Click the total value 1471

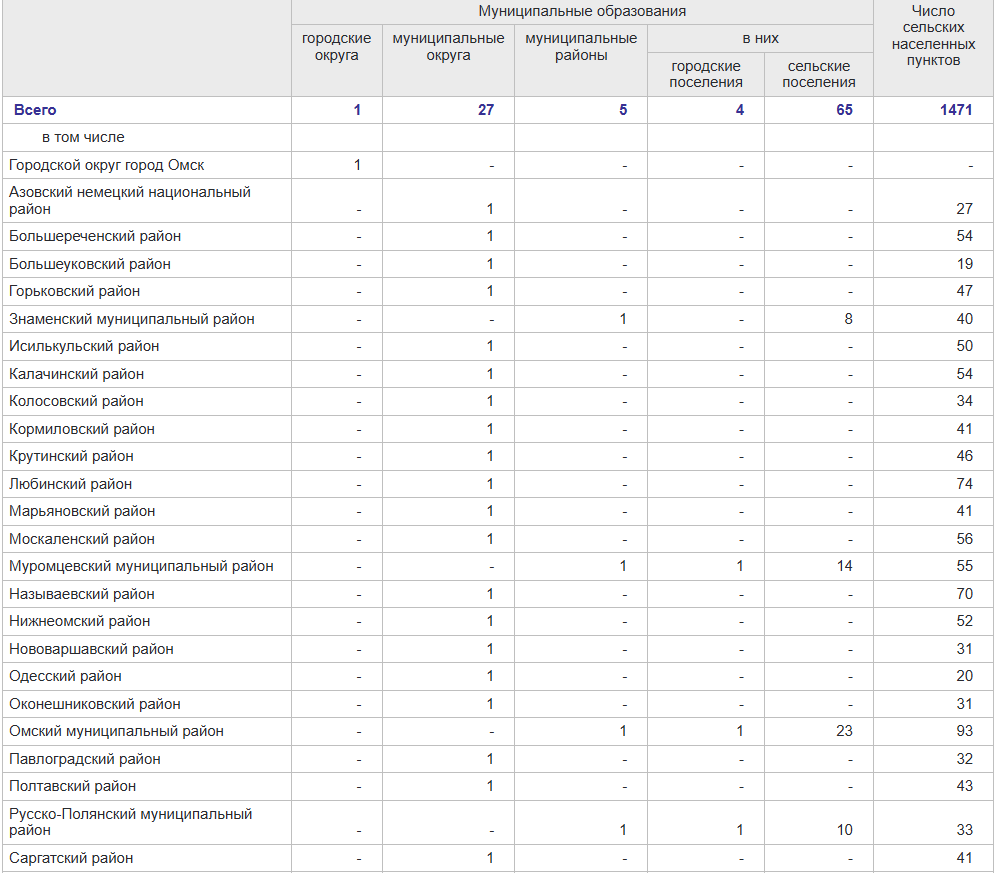tap(955, 110)
